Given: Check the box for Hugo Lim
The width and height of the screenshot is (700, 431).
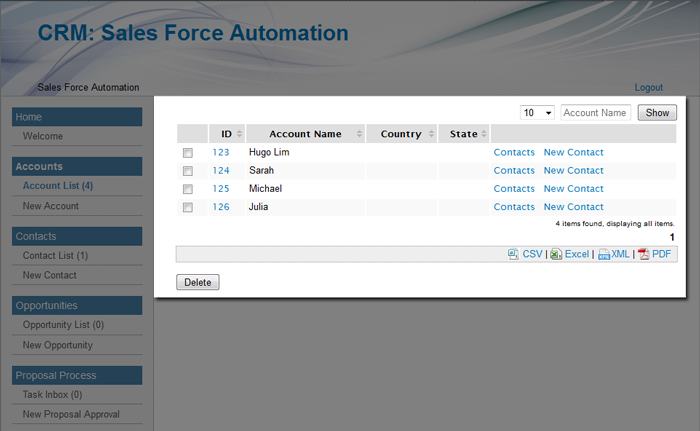Looking at the screenshot, I should pyautogui.click(x=187, y=153).
